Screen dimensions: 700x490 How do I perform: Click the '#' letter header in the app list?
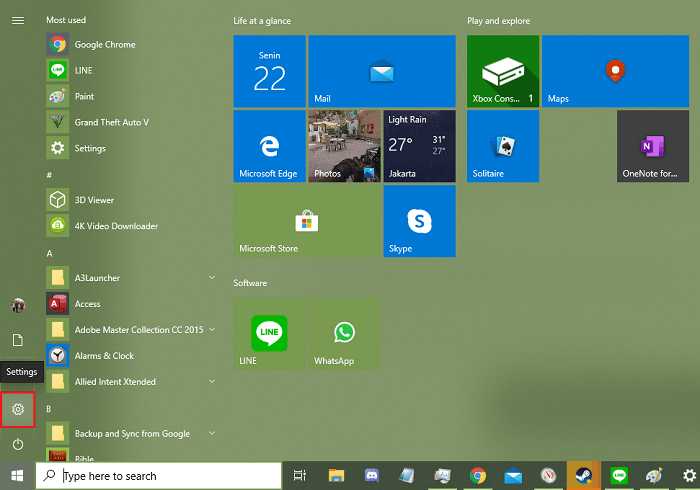(49, 175)
